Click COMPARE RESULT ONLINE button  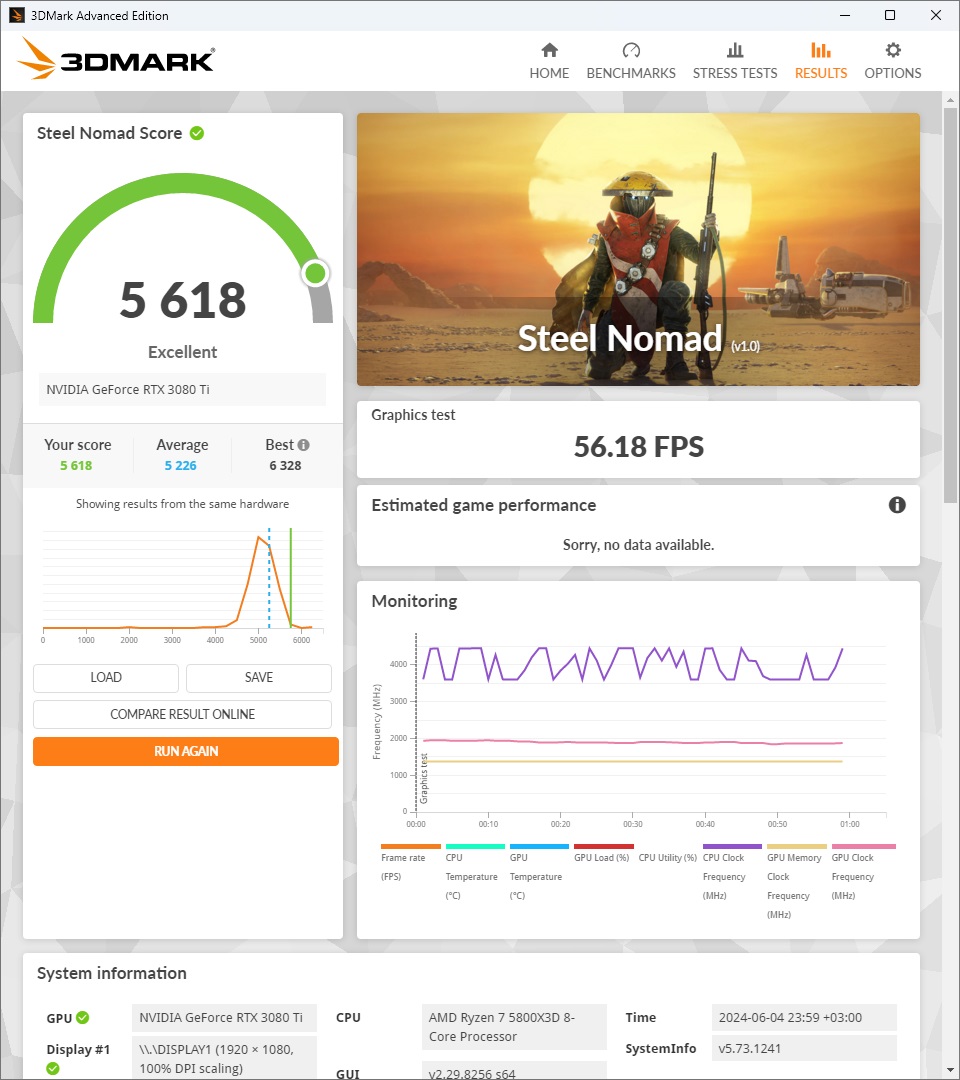182,714
